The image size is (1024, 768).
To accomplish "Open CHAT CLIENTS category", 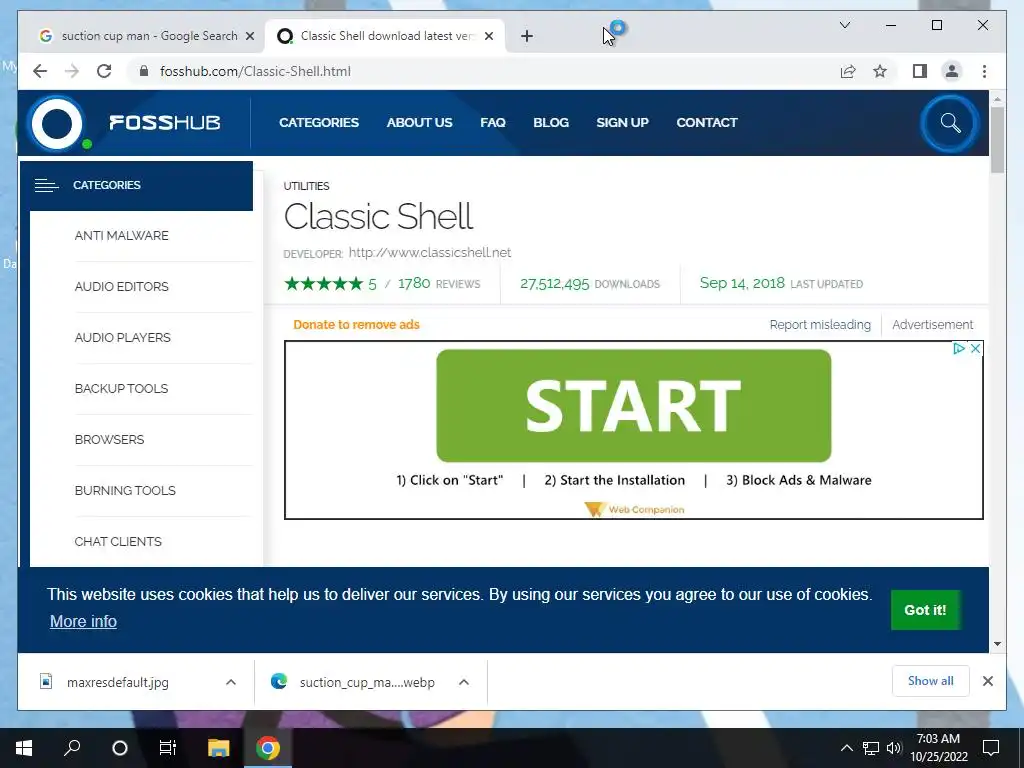I will pos(118,541).
